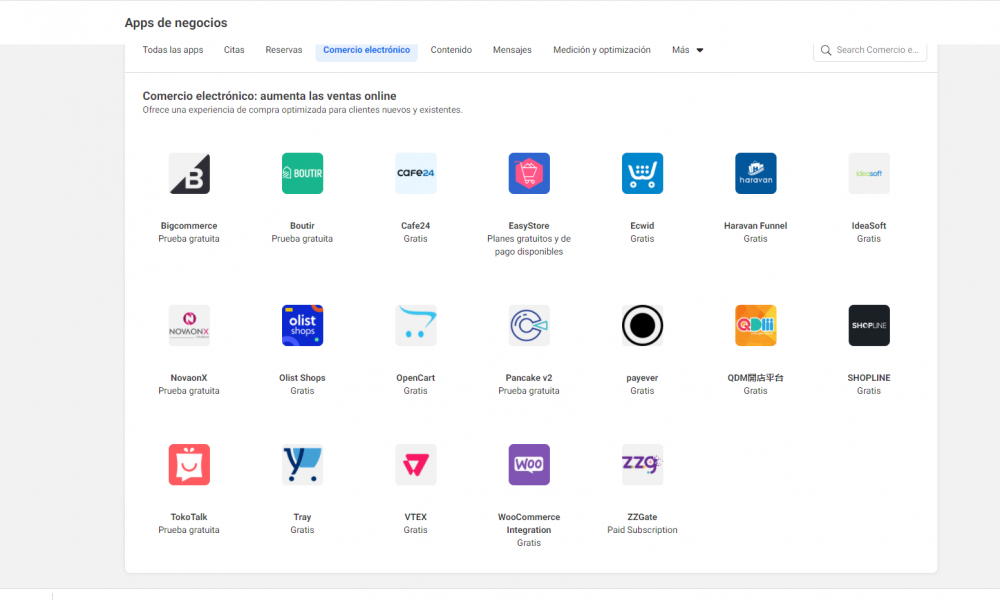1000x600 pixels.
Task: Open the Reservas tab
Action: coord(284,50)
